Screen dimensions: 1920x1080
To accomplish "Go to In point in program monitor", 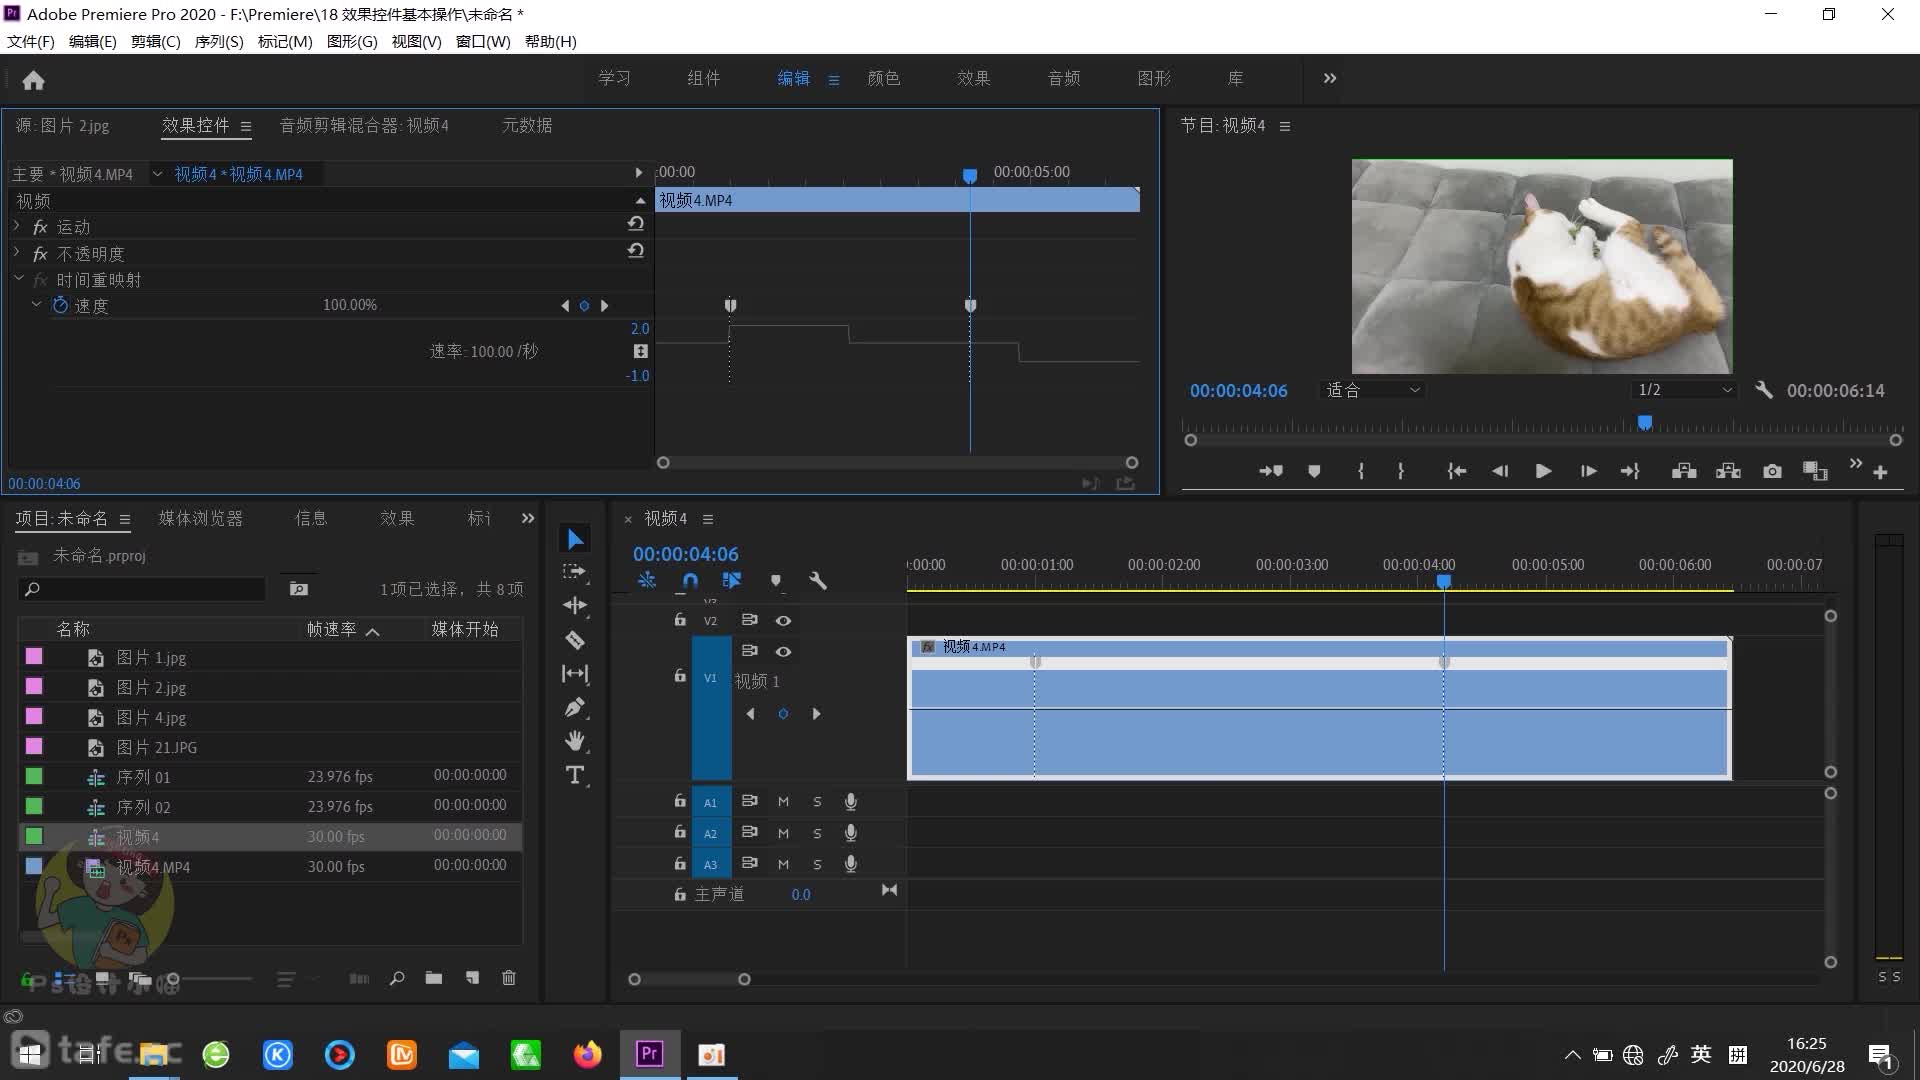I will [x=1457, y=471].
